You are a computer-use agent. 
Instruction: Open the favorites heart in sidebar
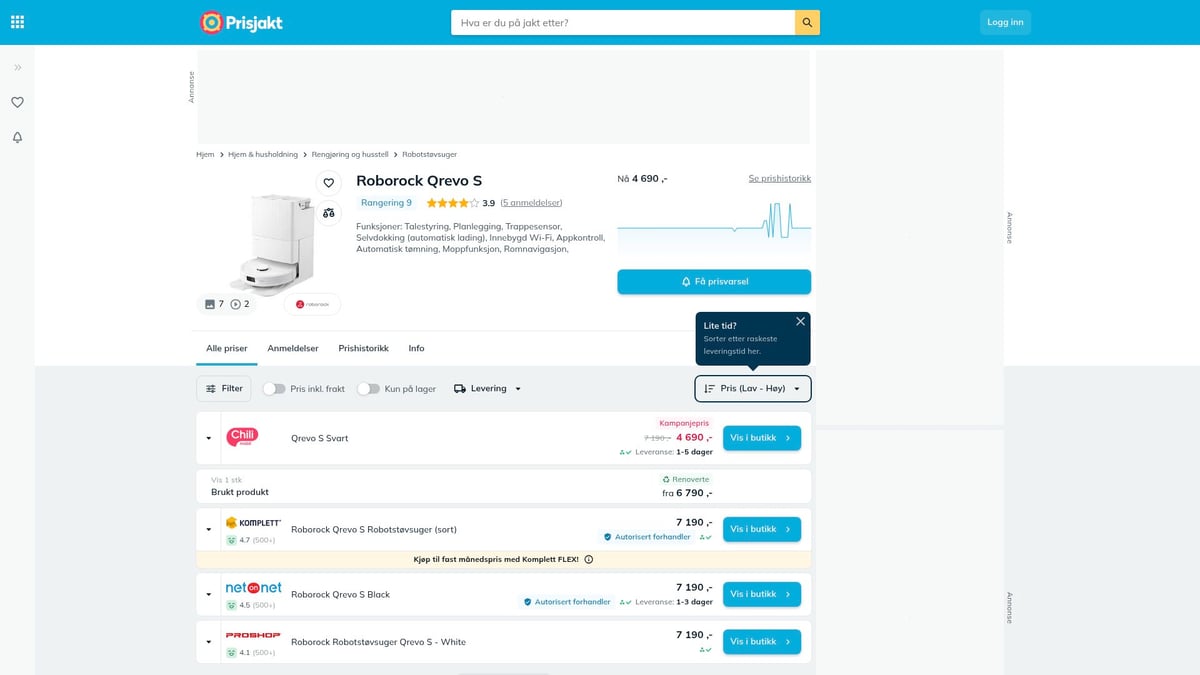tap(17, 102)
